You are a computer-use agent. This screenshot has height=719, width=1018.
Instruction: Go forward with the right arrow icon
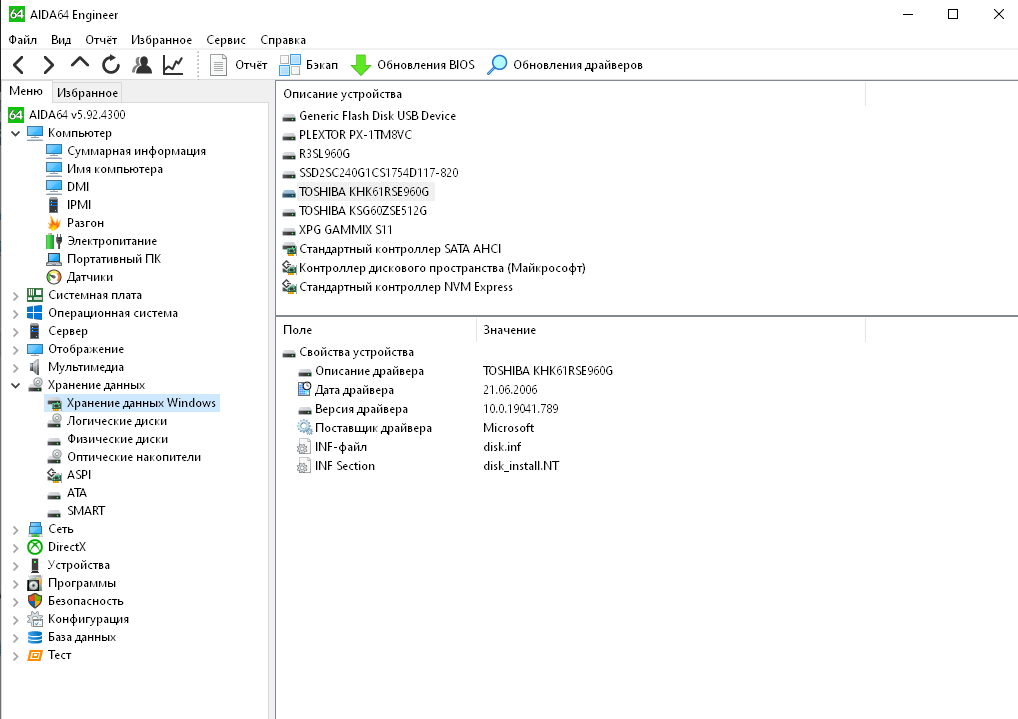point(49,65)
